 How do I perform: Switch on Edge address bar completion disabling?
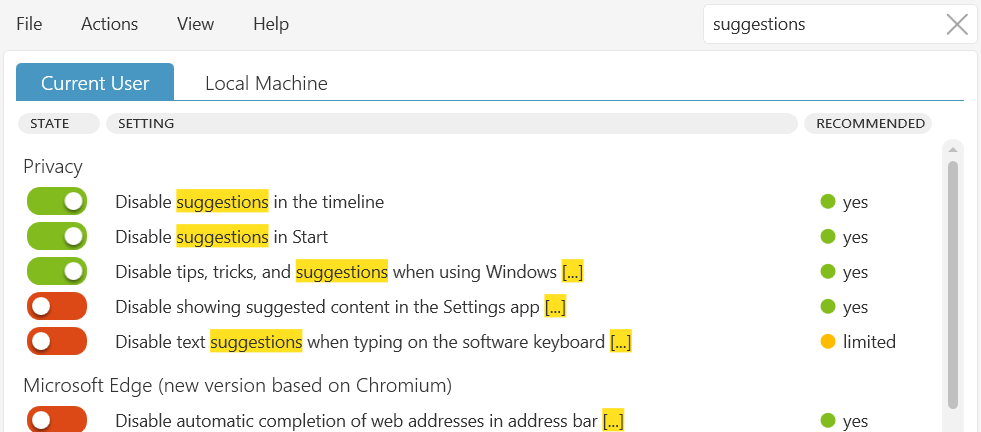point(57,419)
